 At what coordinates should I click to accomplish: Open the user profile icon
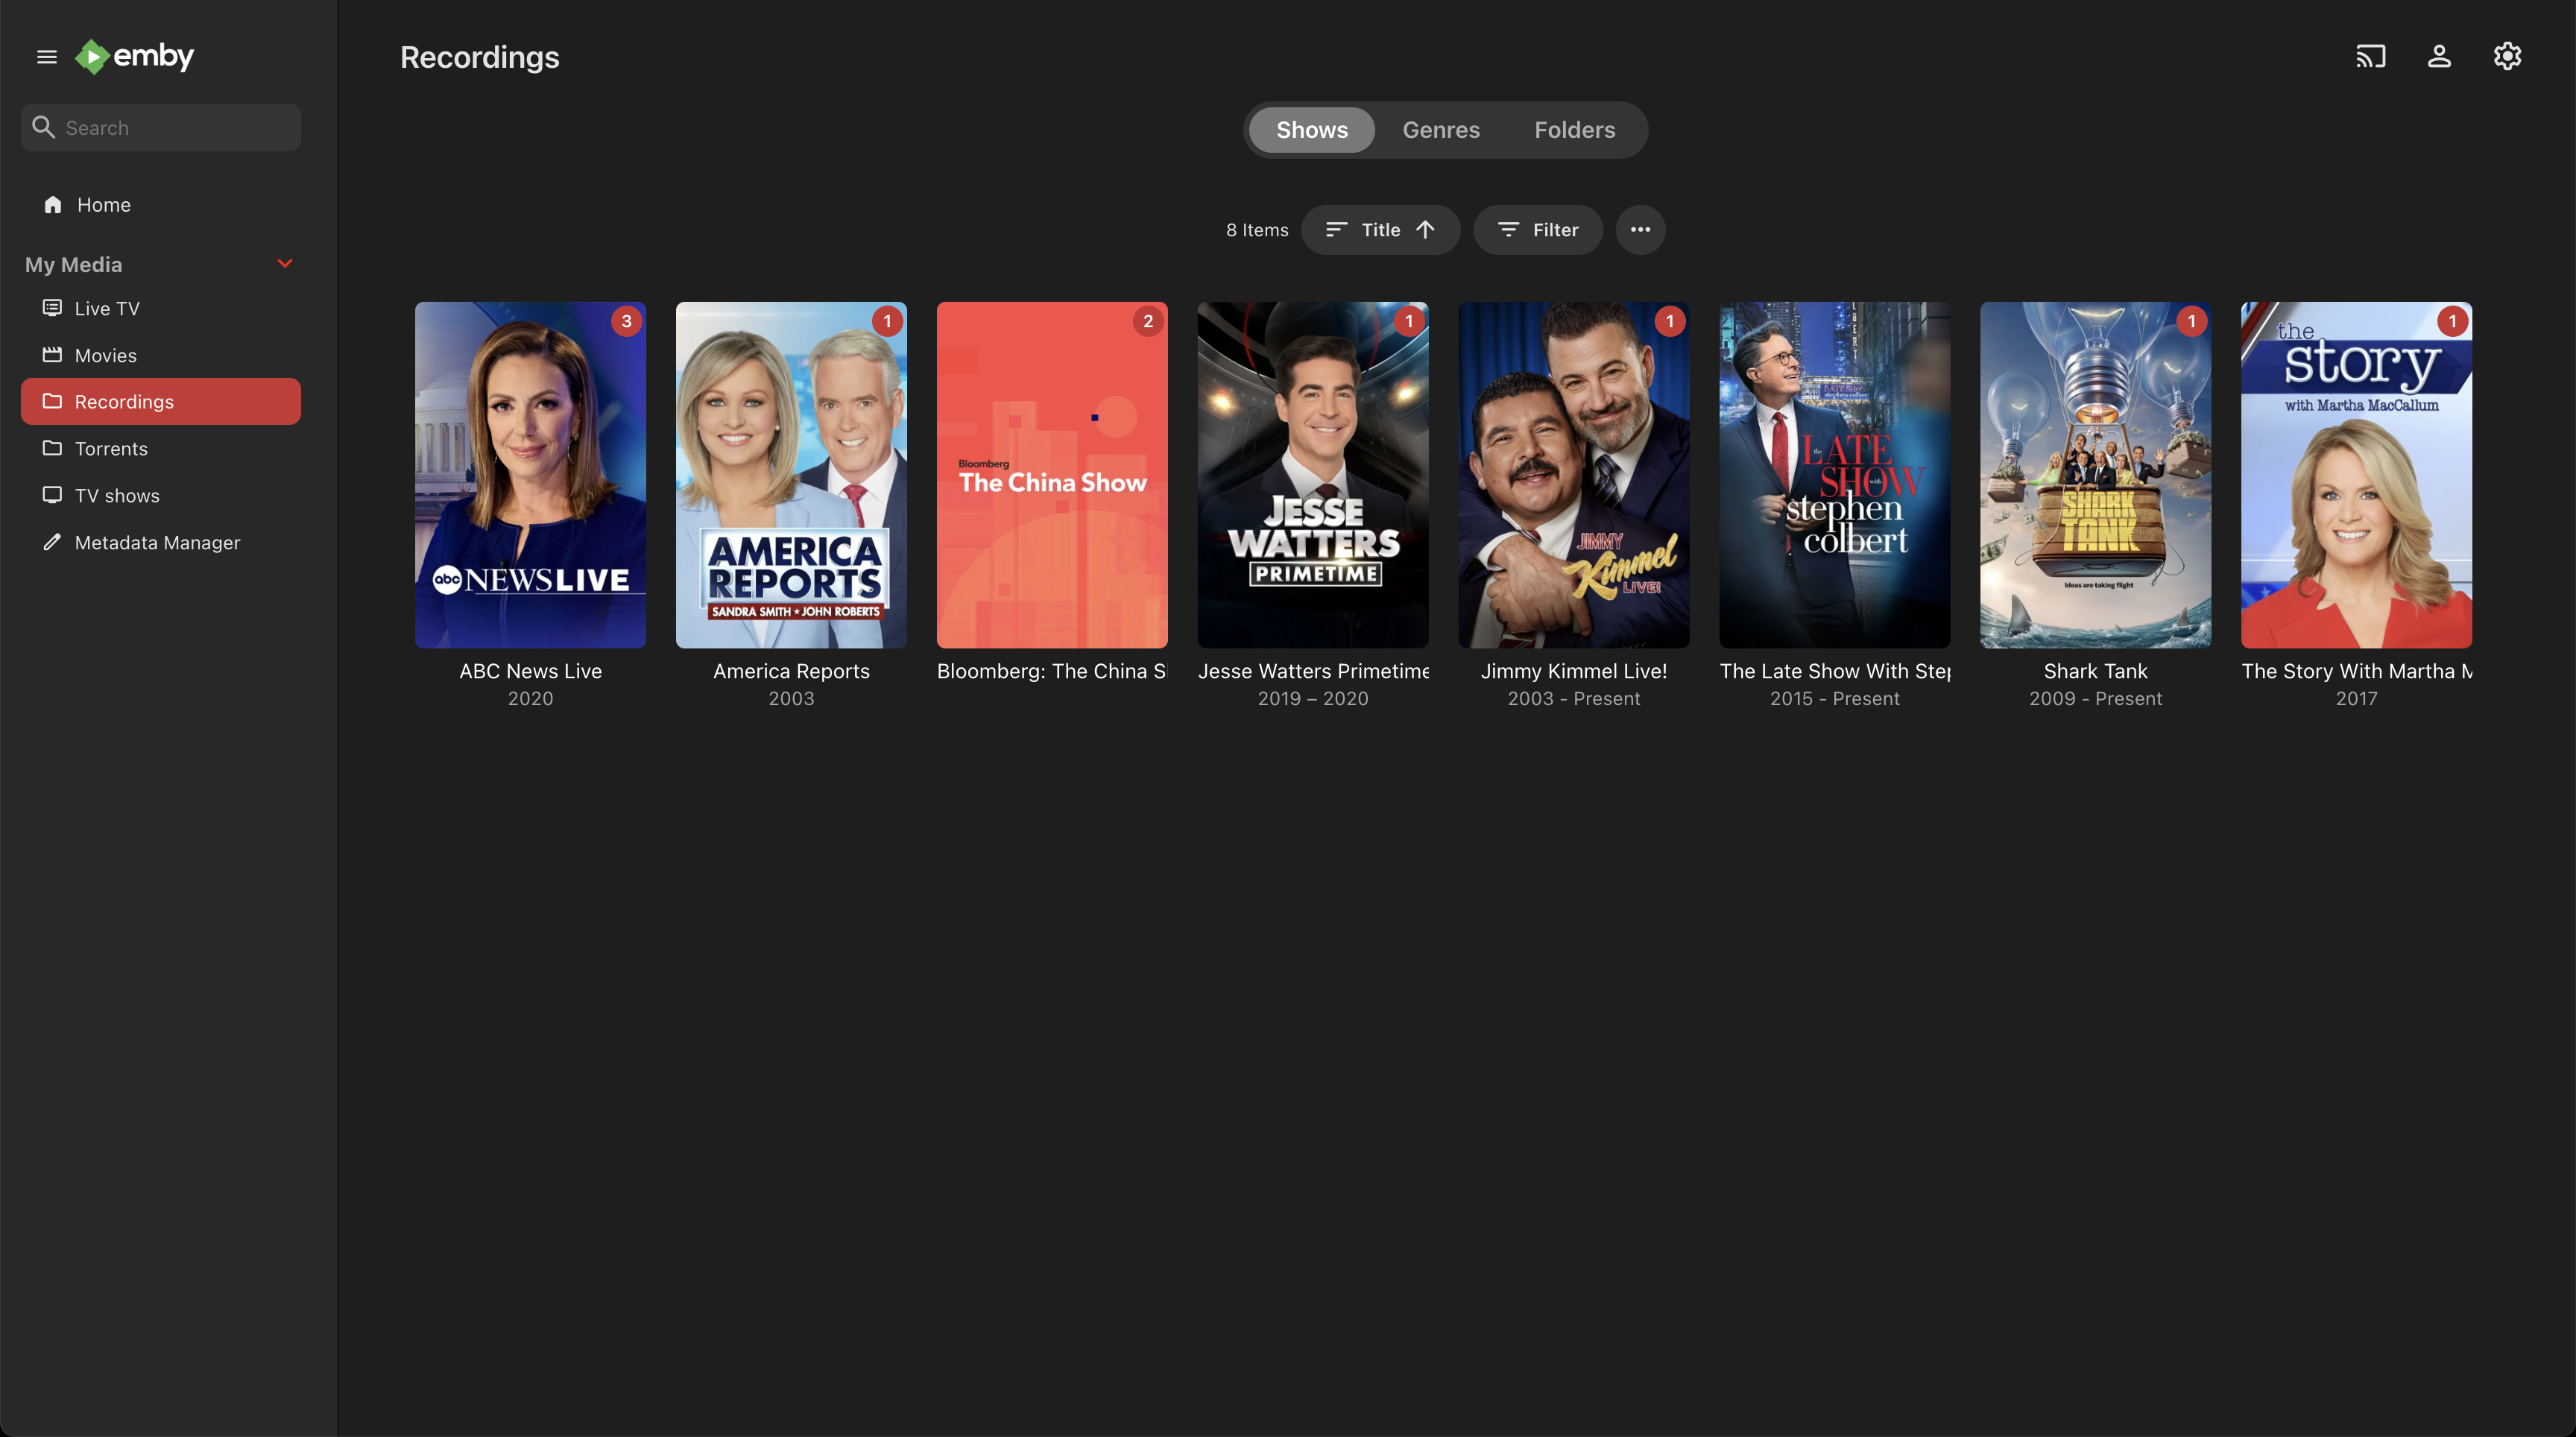click(x=2439, y=57)
